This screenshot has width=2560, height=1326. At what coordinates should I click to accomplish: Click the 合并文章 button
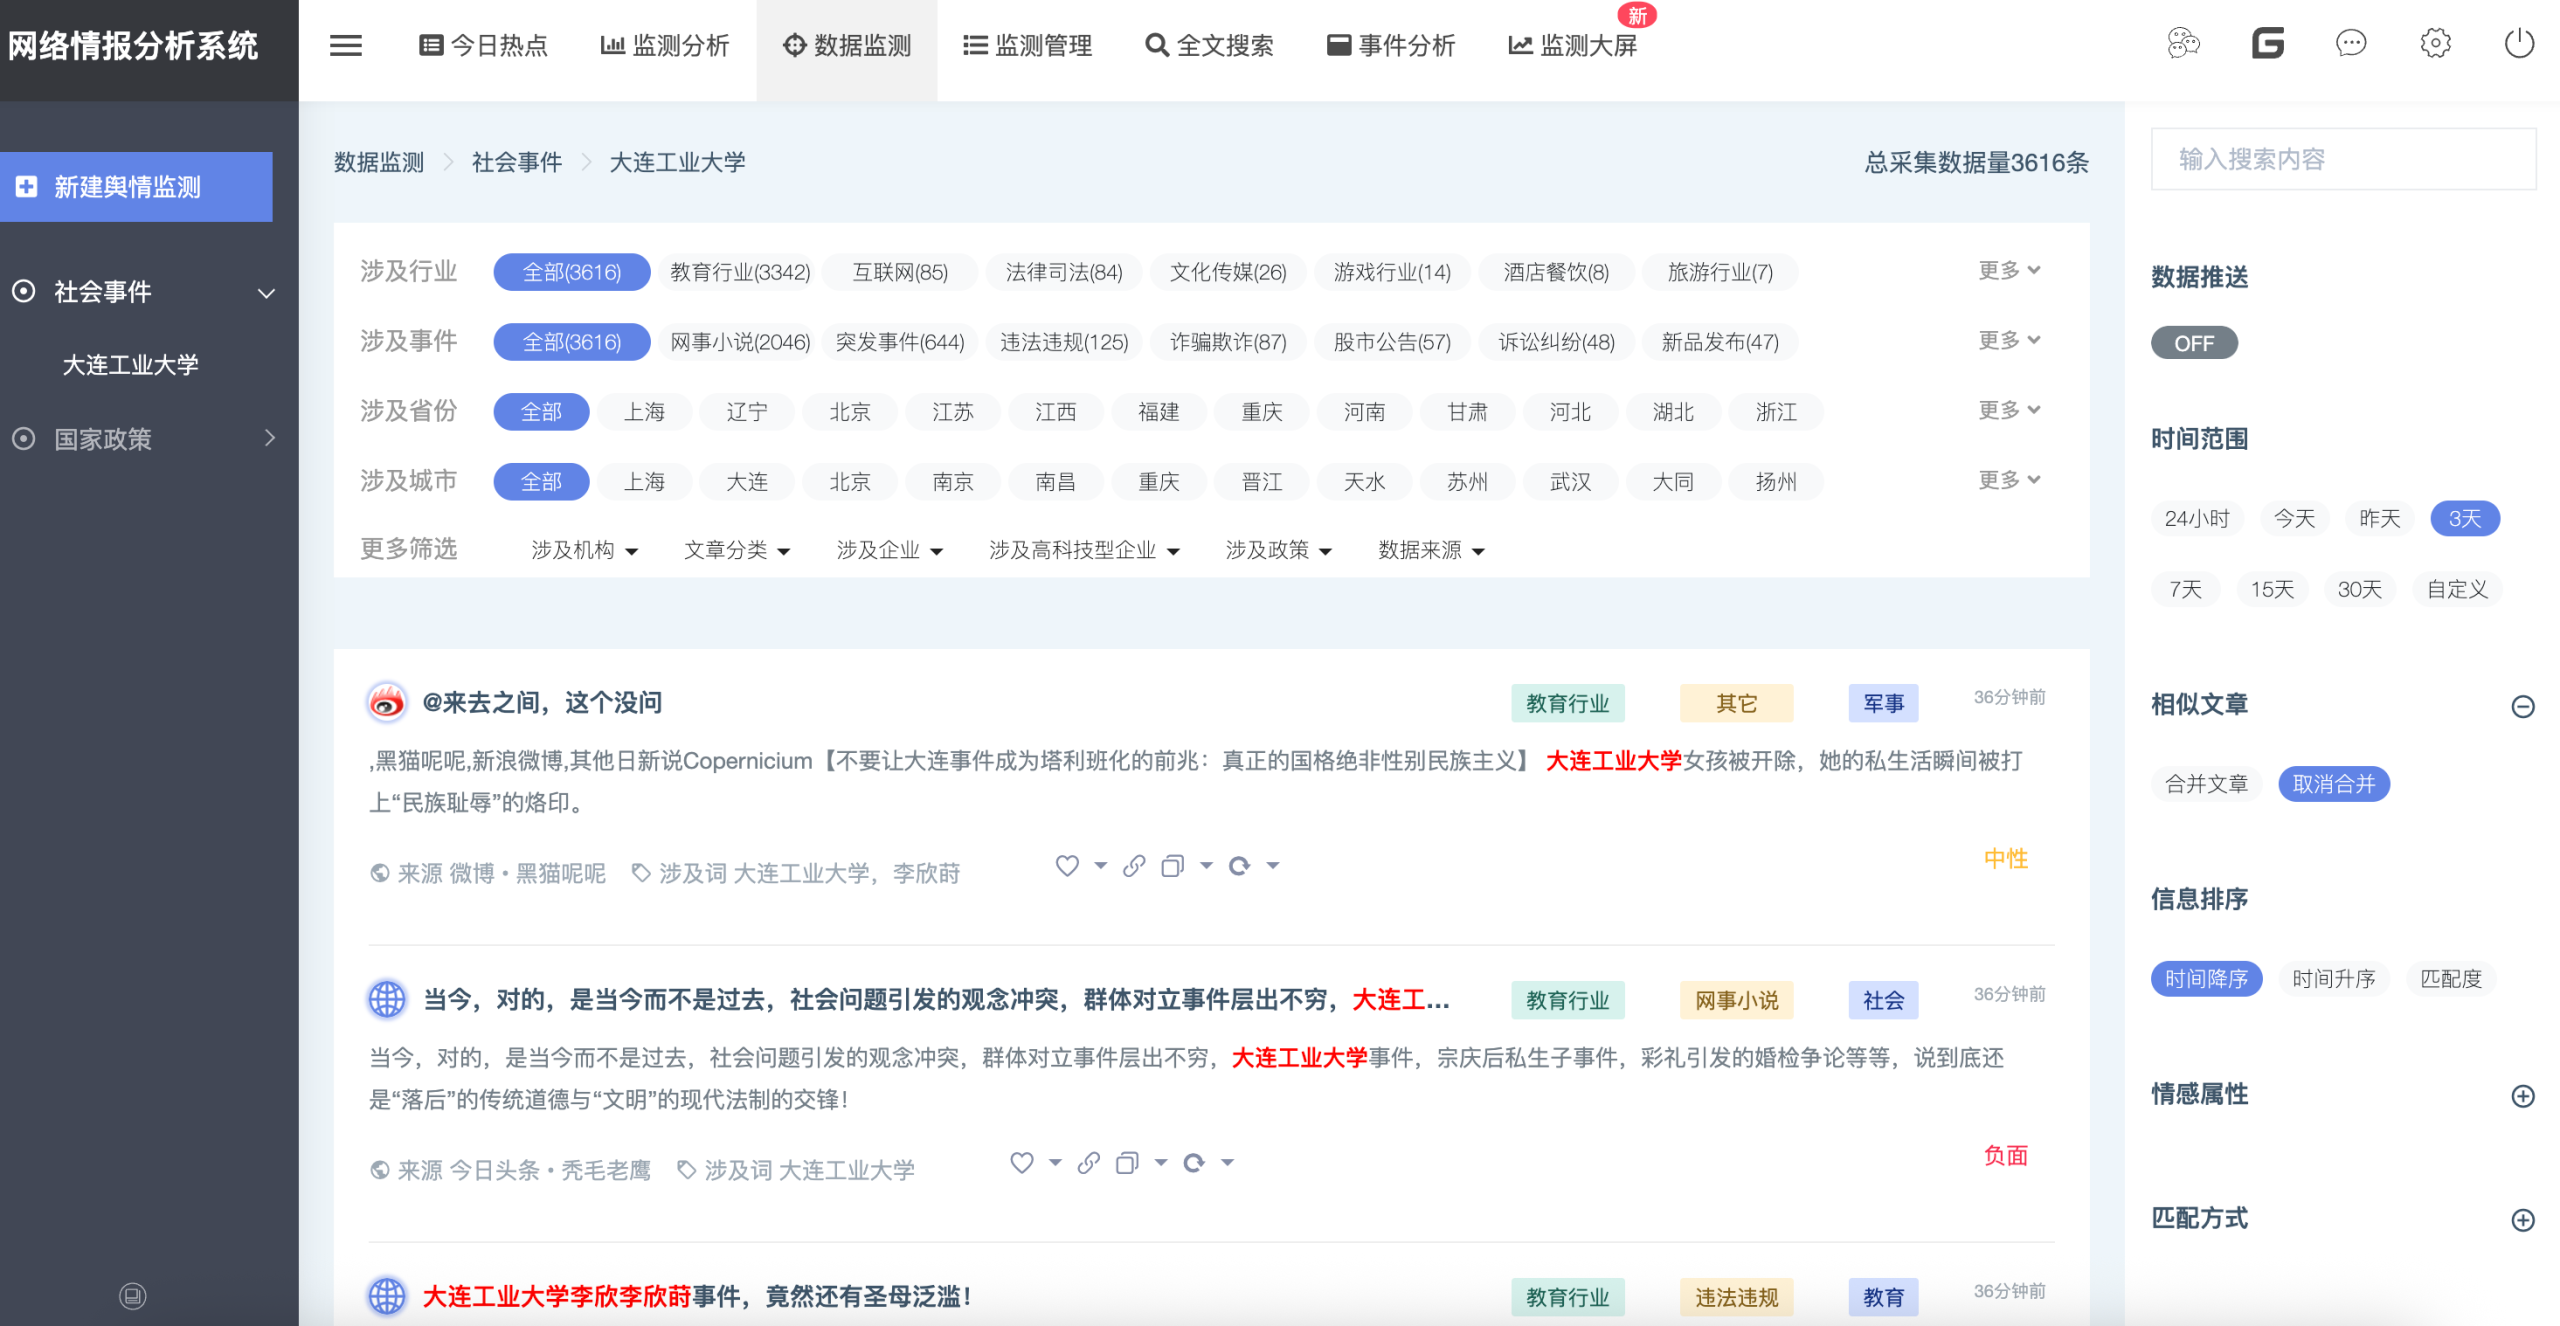click(2205, 784)
